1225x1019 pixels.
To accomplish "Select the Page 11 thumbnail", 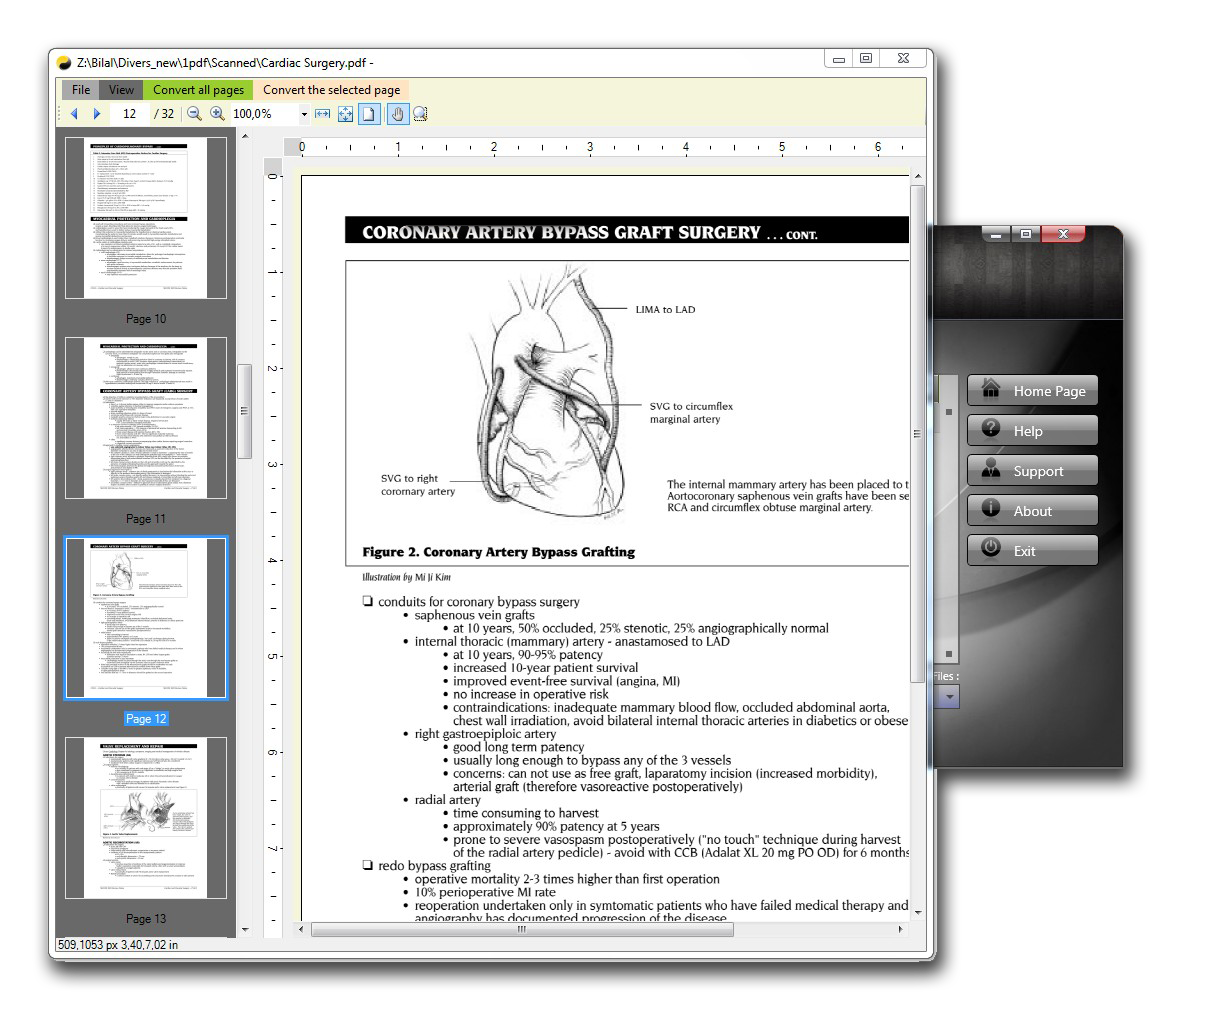I will click(x=146, y=418).
